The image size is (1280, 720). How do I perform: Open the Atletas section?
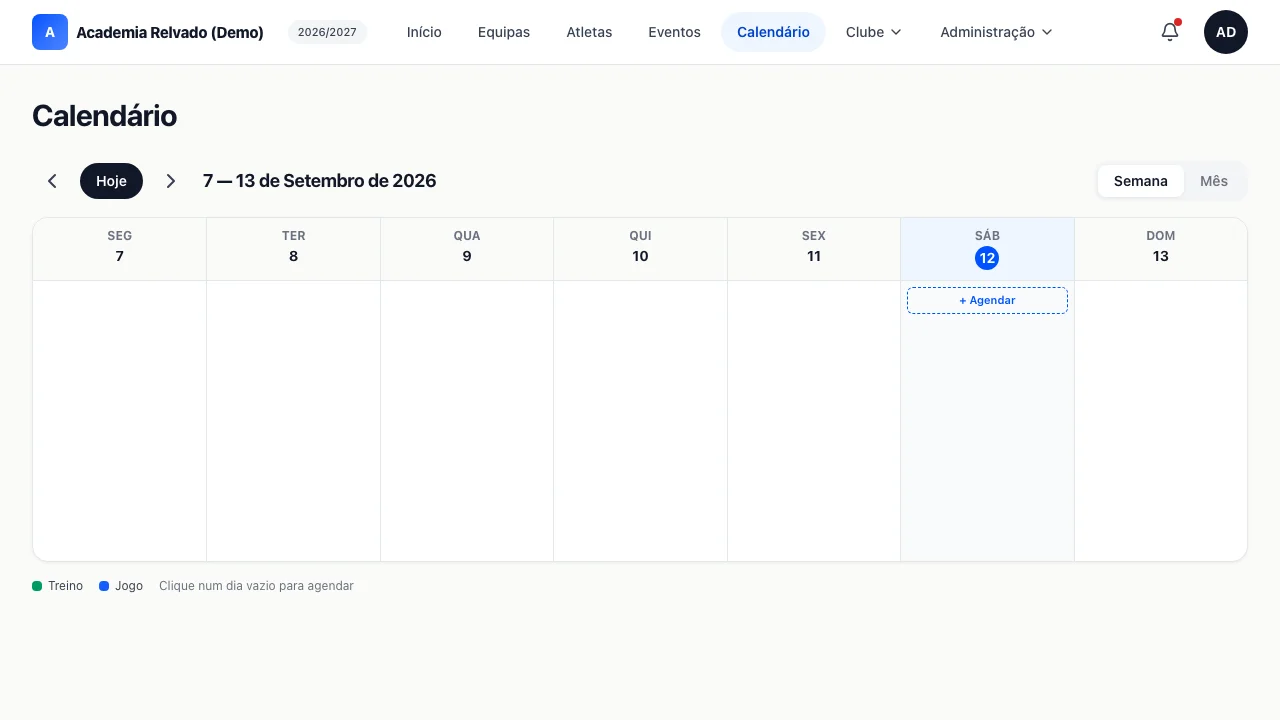(x=589, y=32)
